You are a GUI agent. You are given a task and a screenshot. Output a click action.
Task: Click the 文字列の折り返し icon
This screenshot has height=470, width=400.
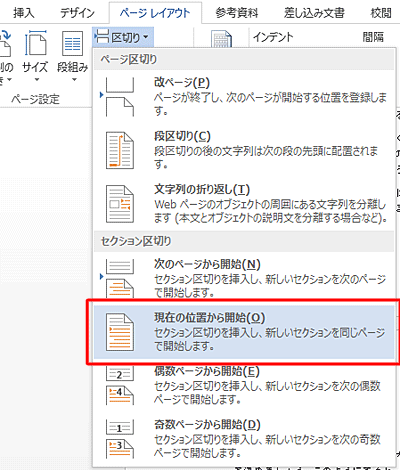tap(120, 204)
